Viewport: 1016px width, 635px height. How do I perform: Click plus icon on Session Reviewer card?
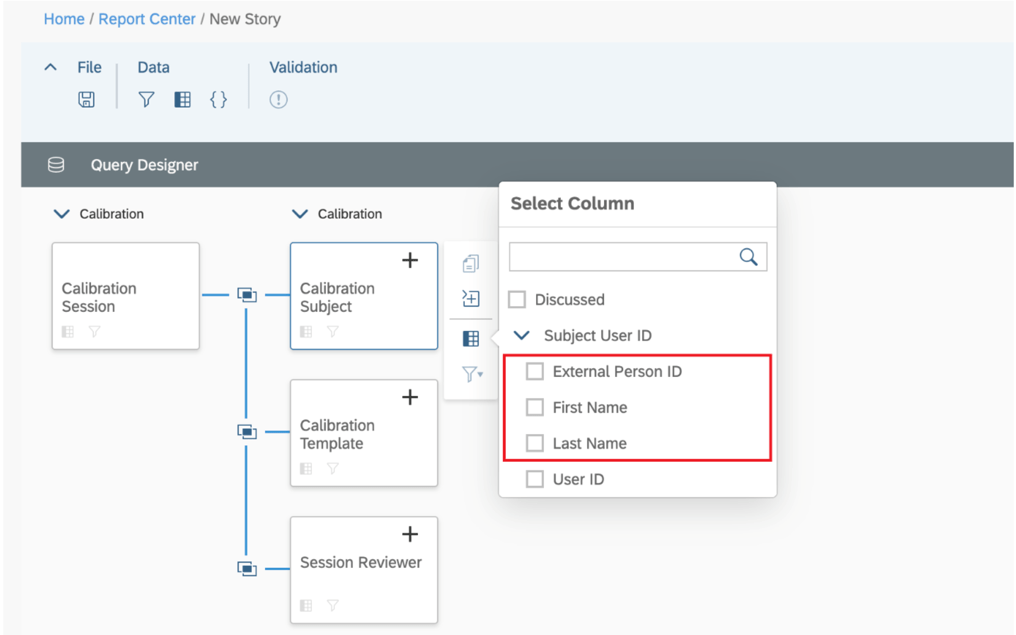pos(409,535)
